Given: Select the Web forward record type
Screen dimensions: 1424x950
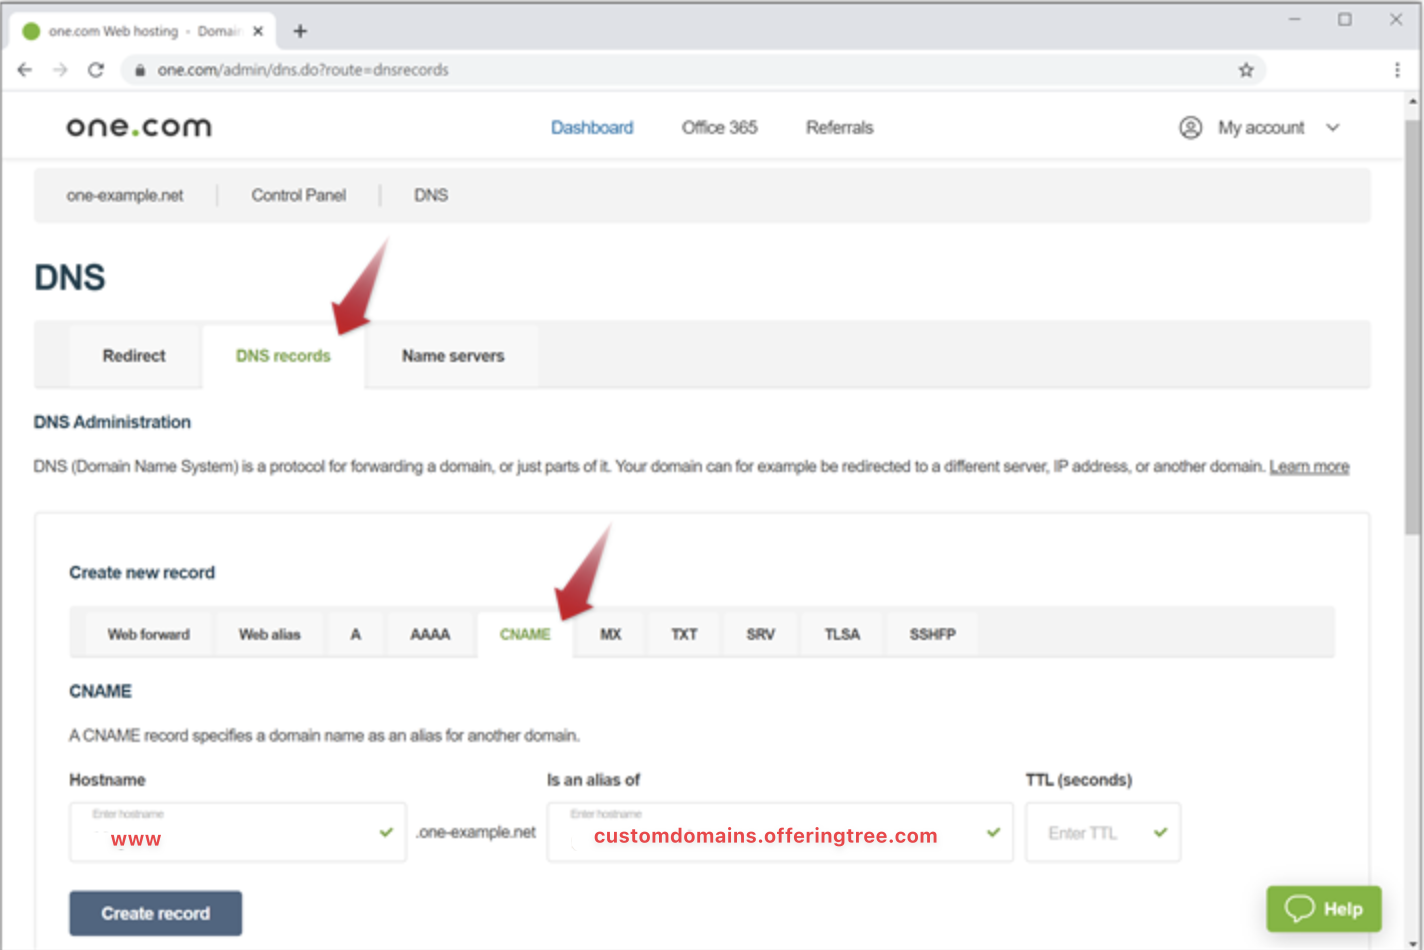Looking at the screenshot, I should click(149, 634).
